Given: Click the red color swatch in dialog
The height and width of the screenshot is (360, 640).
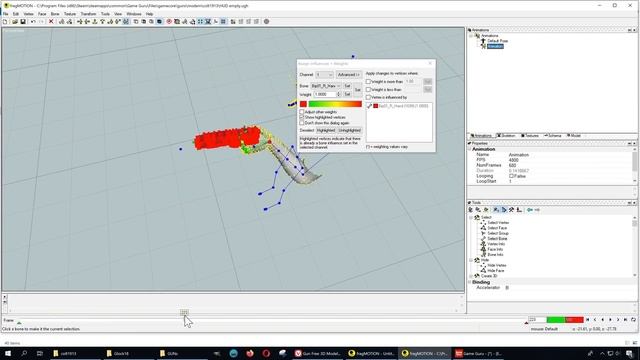Looking at the screenshot, I should point(303,104).
